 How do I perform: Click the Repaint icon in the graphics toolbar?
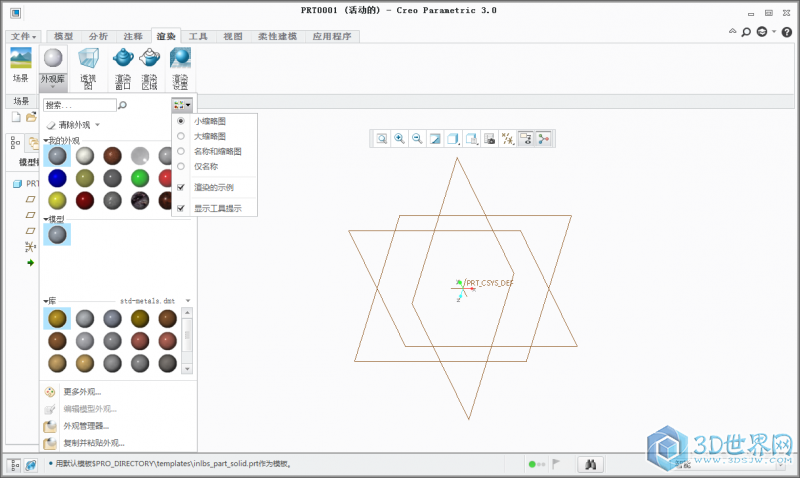pos(435,139)
